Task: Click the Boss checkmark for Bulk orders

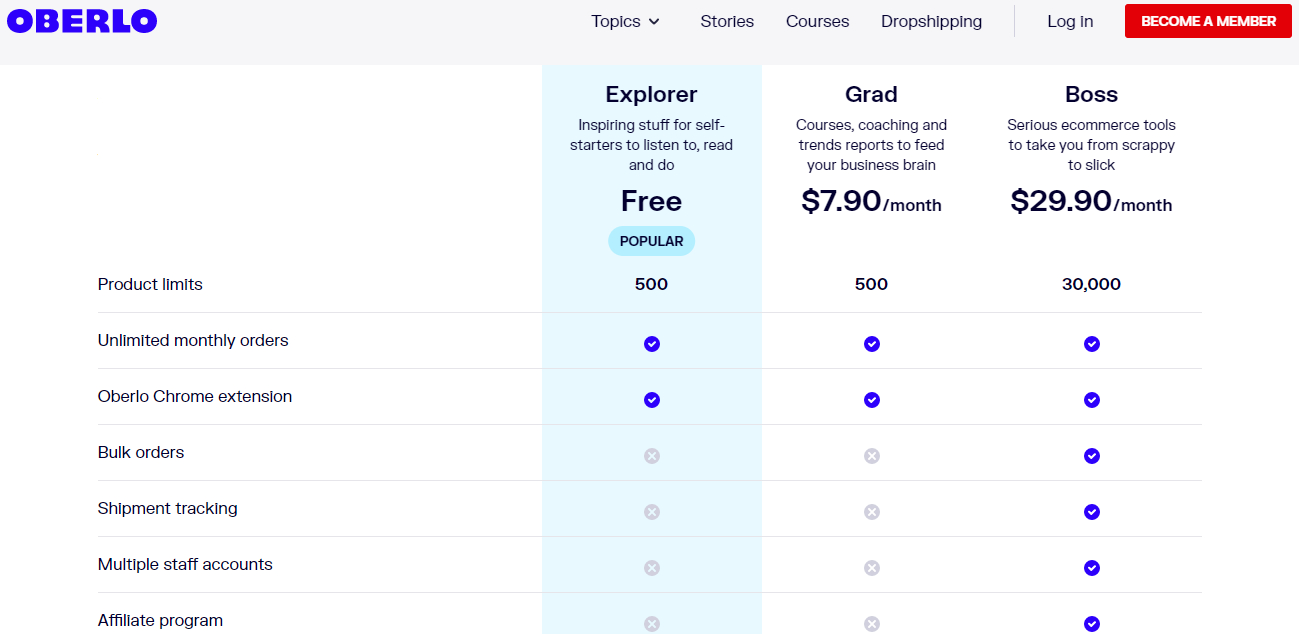Action: 1091,455
